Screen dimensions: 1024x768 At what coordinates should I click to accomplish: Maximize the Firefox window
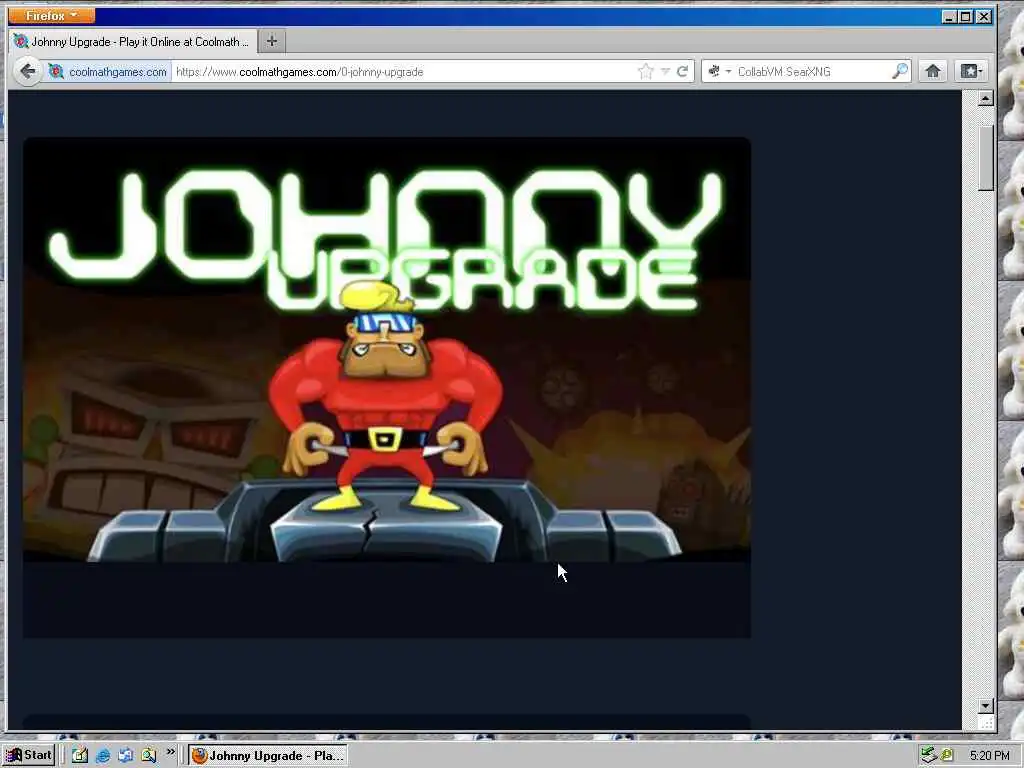pos(966,16)
